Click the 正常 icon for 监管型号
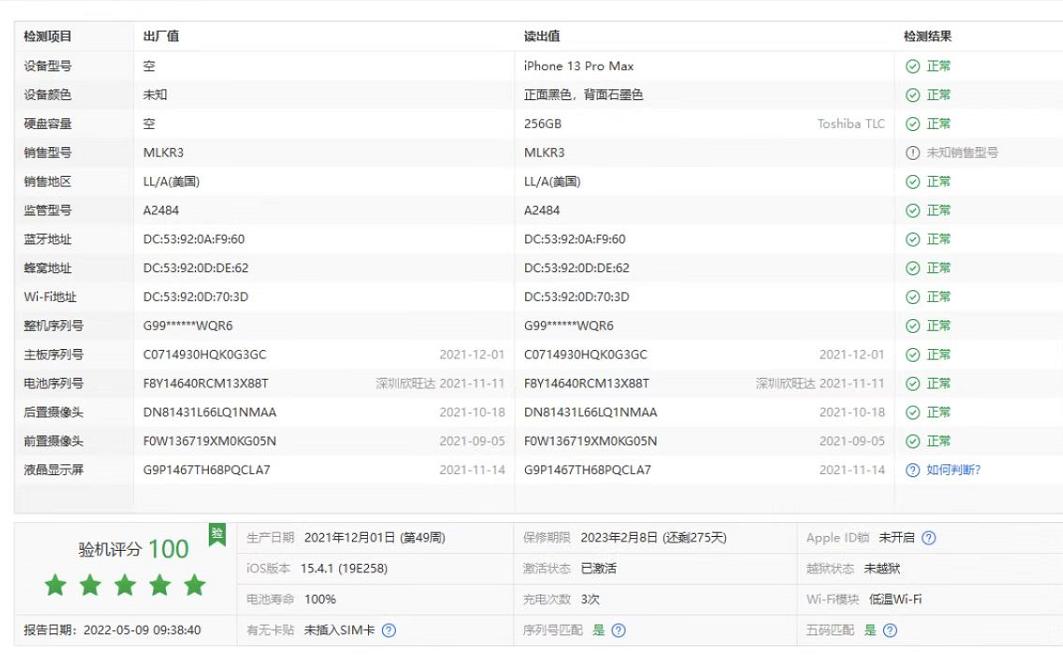The image size is (1063, 656). pyautogui.click(x=910, y=210)
